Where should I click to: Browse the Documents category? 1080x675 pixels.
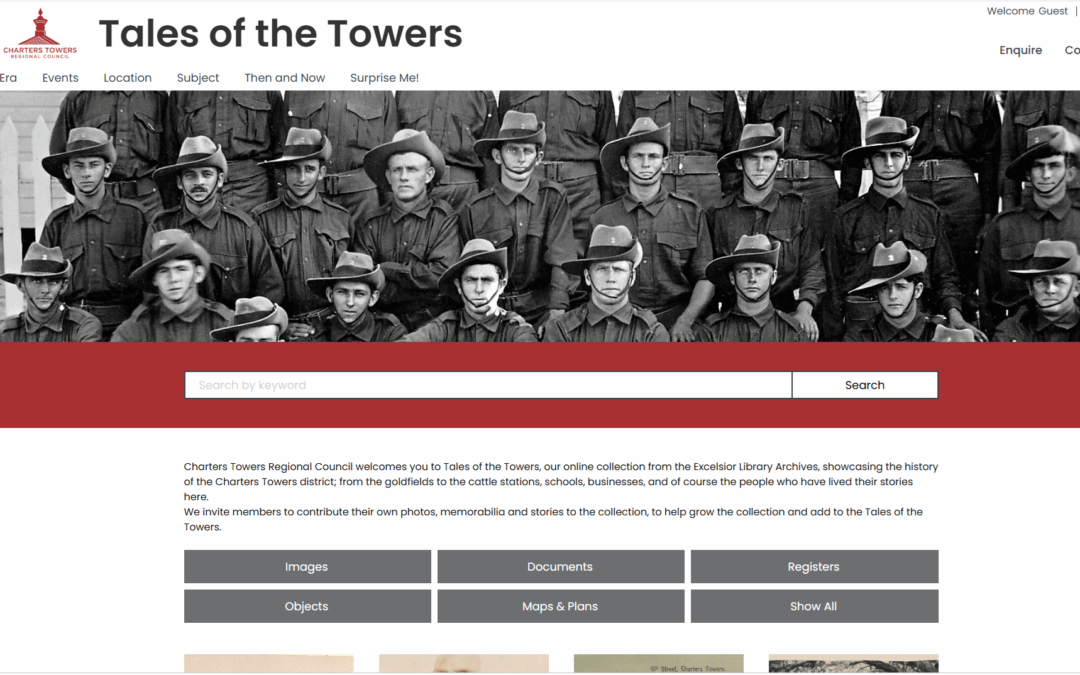561,566
